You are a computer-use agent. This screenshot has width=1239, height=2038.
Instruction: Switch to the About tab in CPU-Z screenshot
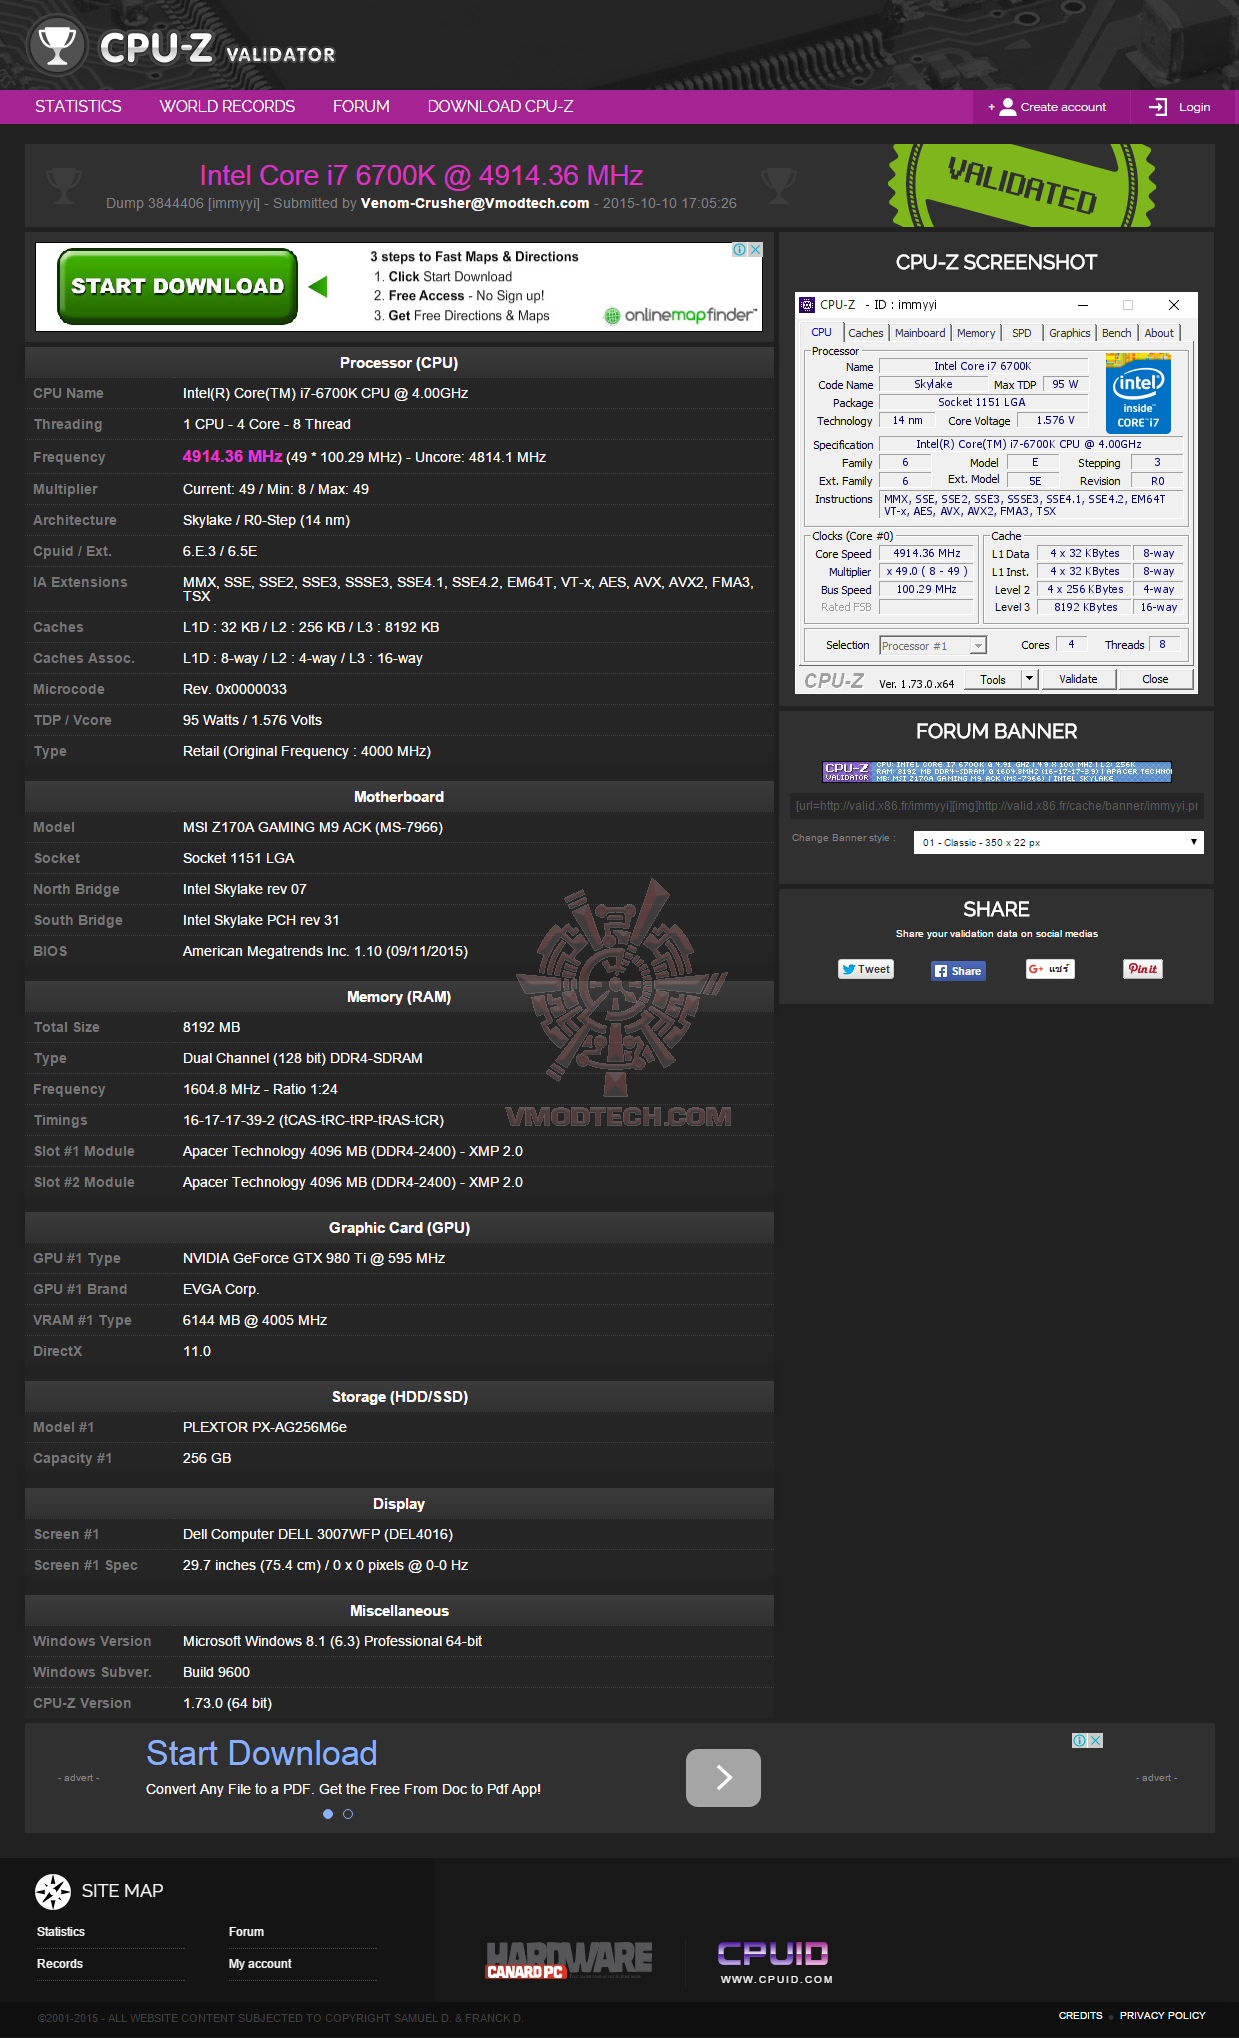click(x=1159, y=333)
